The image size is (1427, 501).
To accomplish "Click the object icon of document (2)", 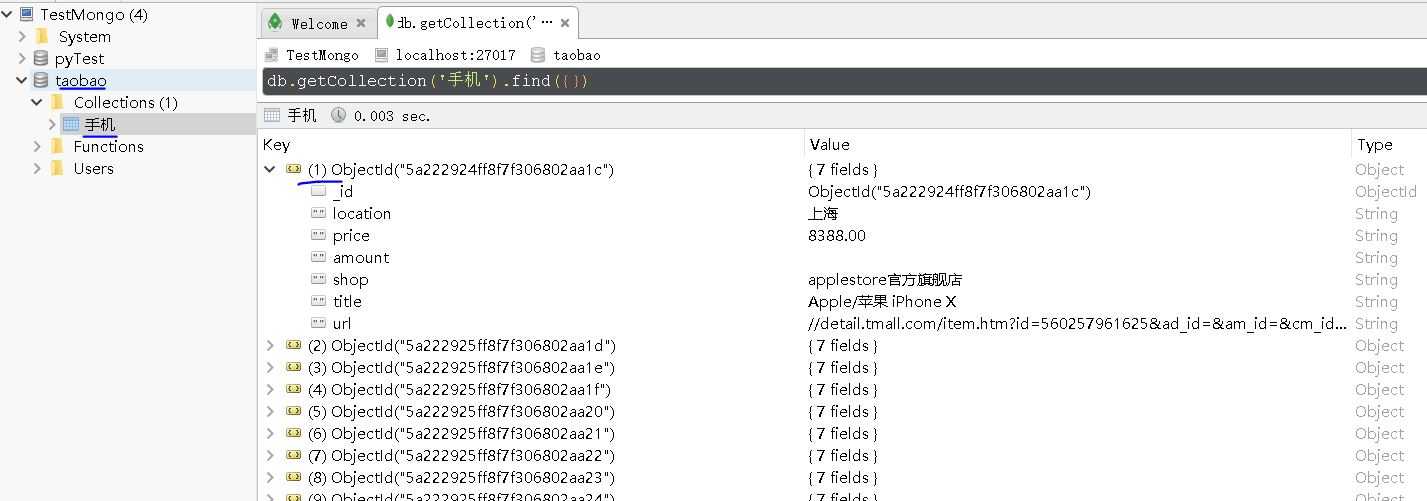I will (x=293, y=345).
